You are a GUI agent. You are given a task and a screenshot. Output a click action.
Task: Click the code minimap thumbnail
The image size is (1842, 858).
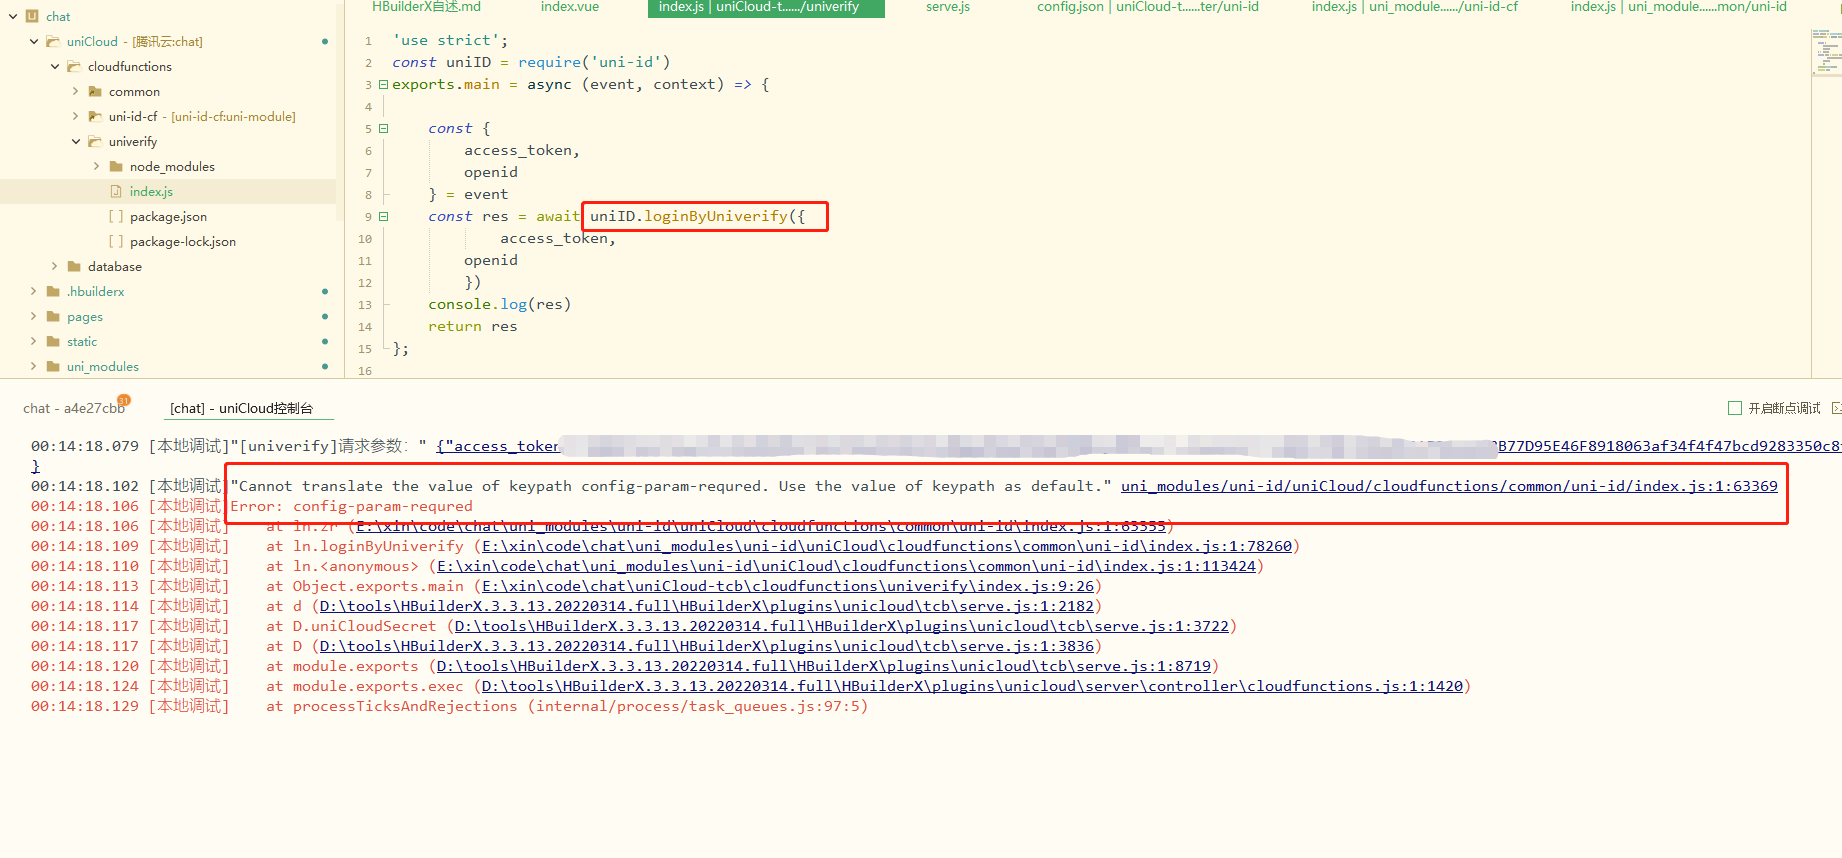(1826, 52)
